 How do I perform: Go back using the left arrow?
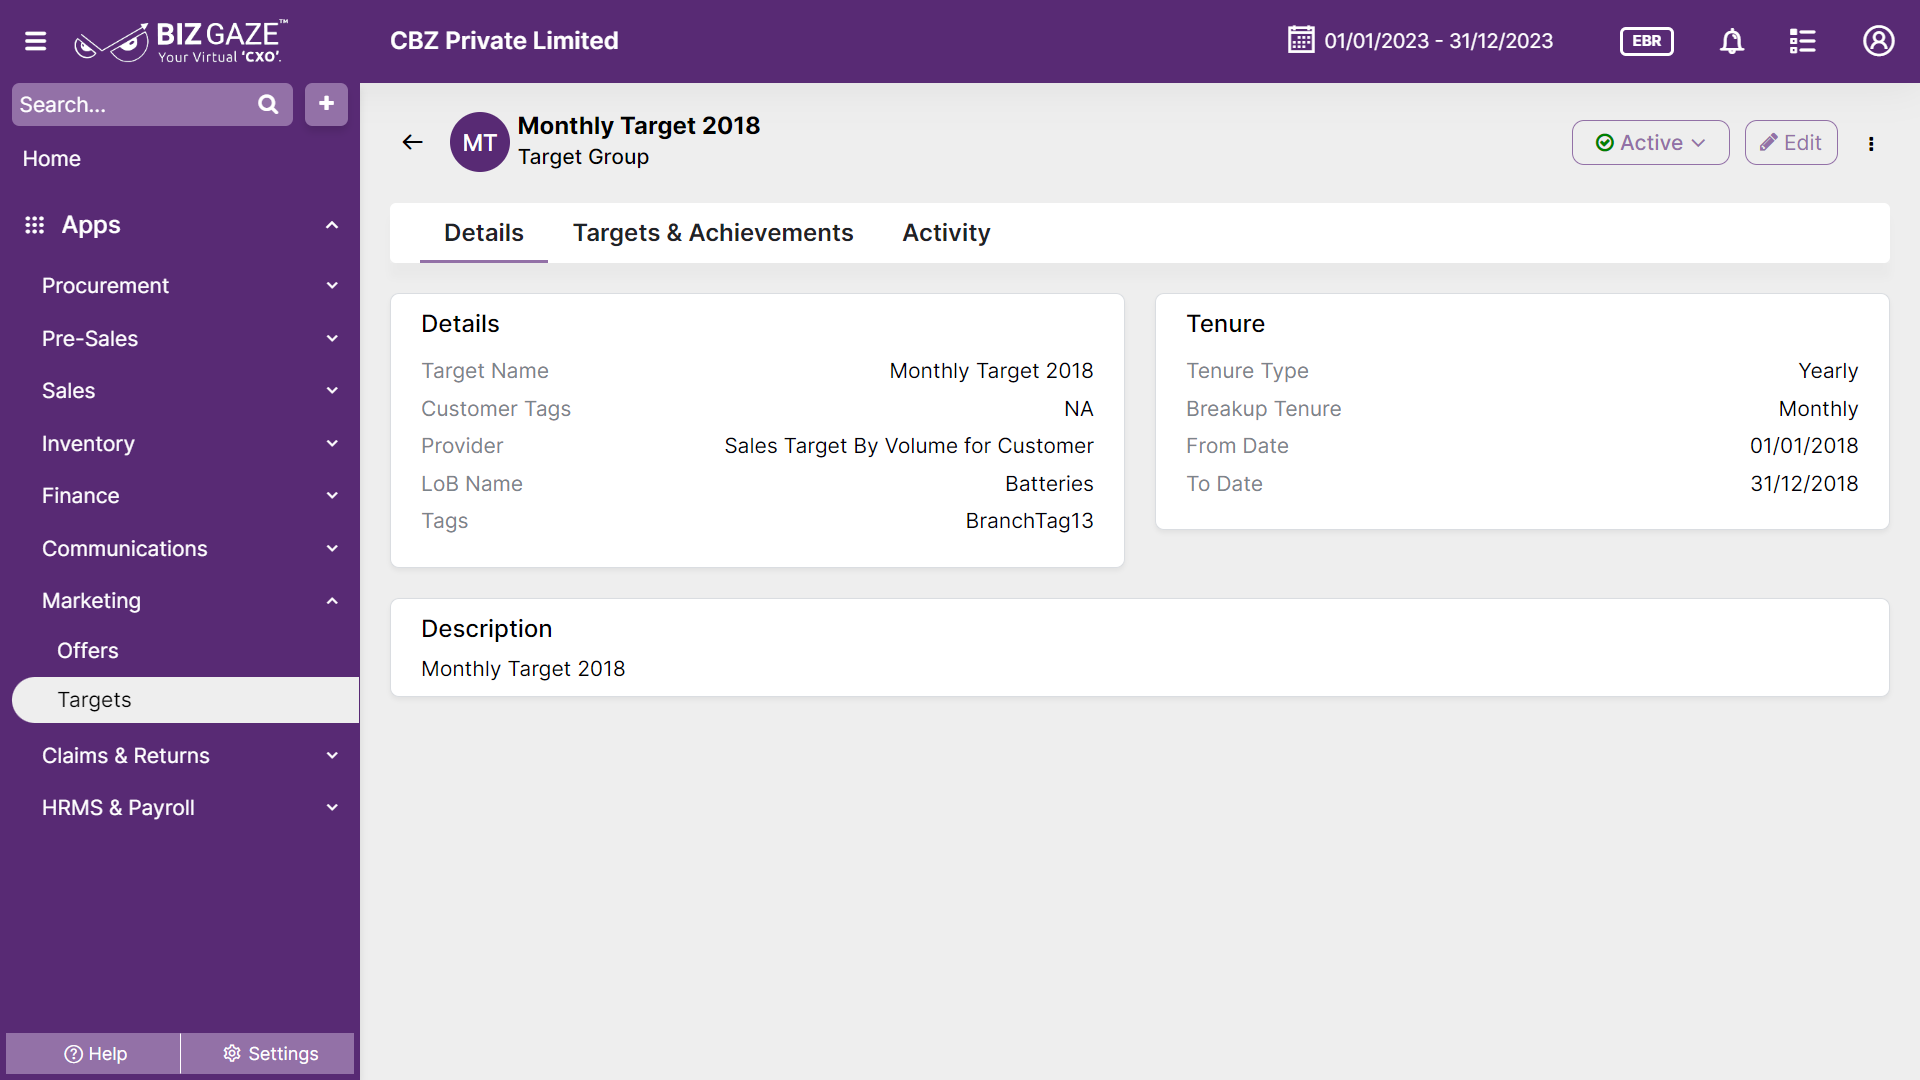[x=412, y=142]
